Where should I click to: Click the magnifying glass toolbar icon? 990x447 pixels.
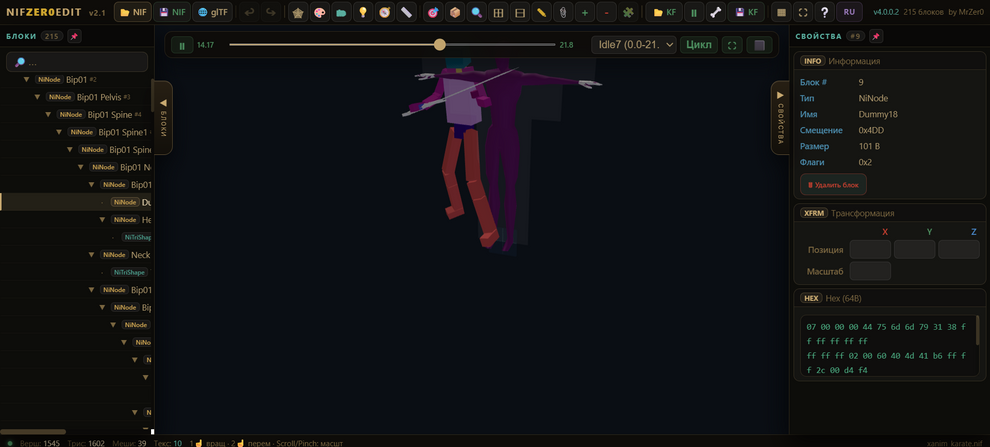476,12
